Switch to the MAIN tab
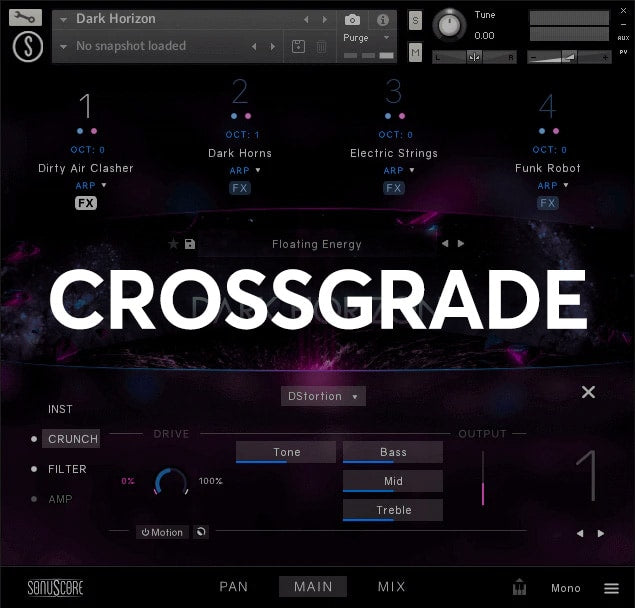Viewport: 635px width, 608px height. point(313,587)
